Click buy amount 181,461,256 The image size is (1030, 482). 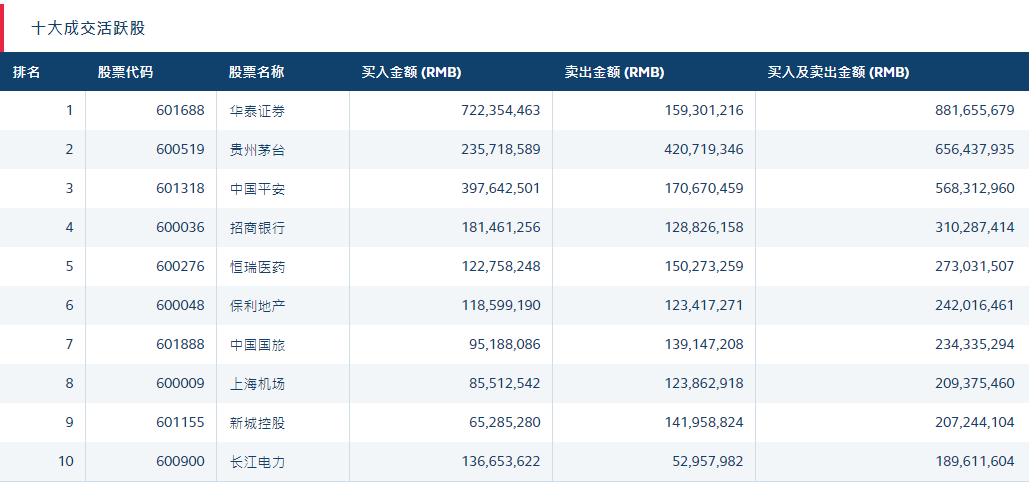coord(503,227)
